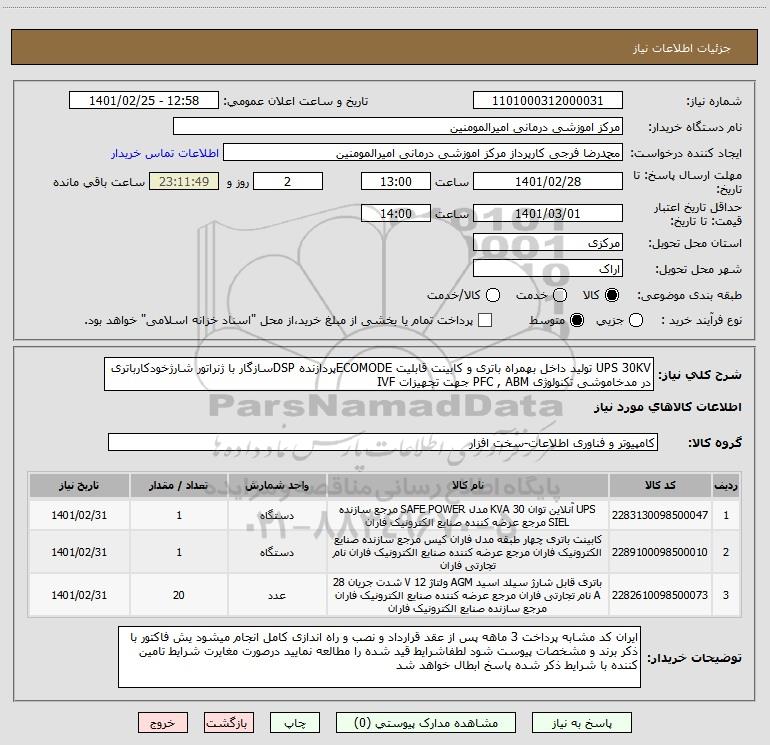Select product code 2282610098500073
The width and height of the screenshot is (770, 745).
pos(660,595)
